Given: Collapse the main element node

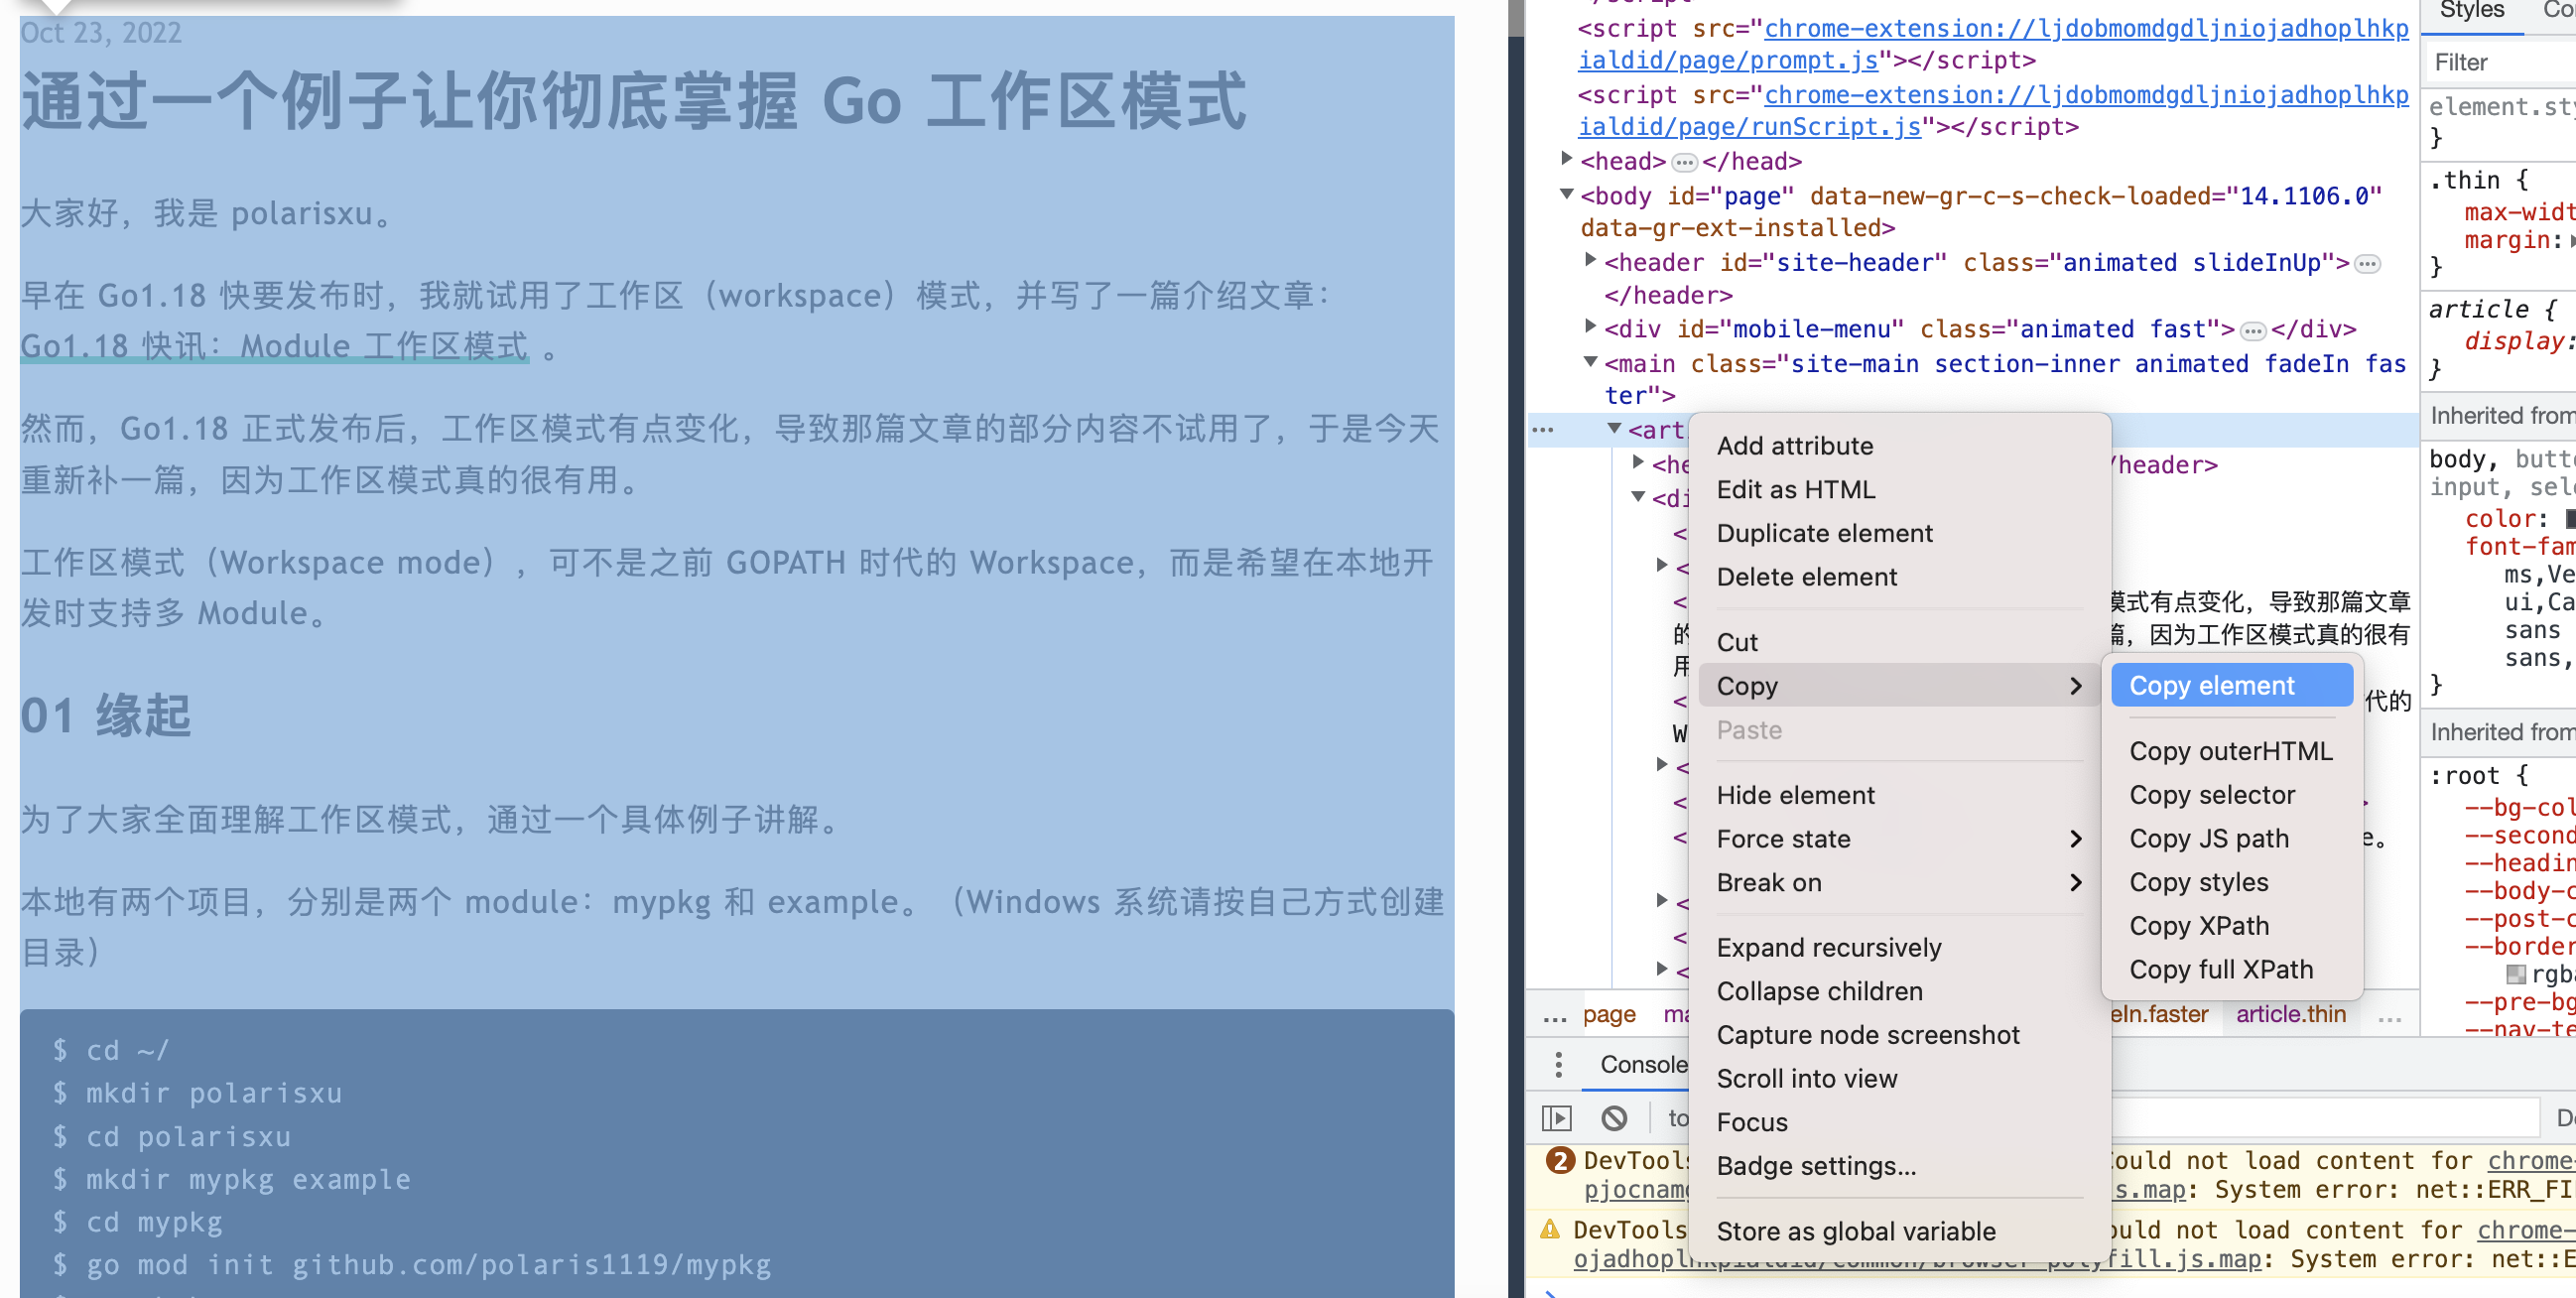Looking at the screenshot, I should 1591,362.
